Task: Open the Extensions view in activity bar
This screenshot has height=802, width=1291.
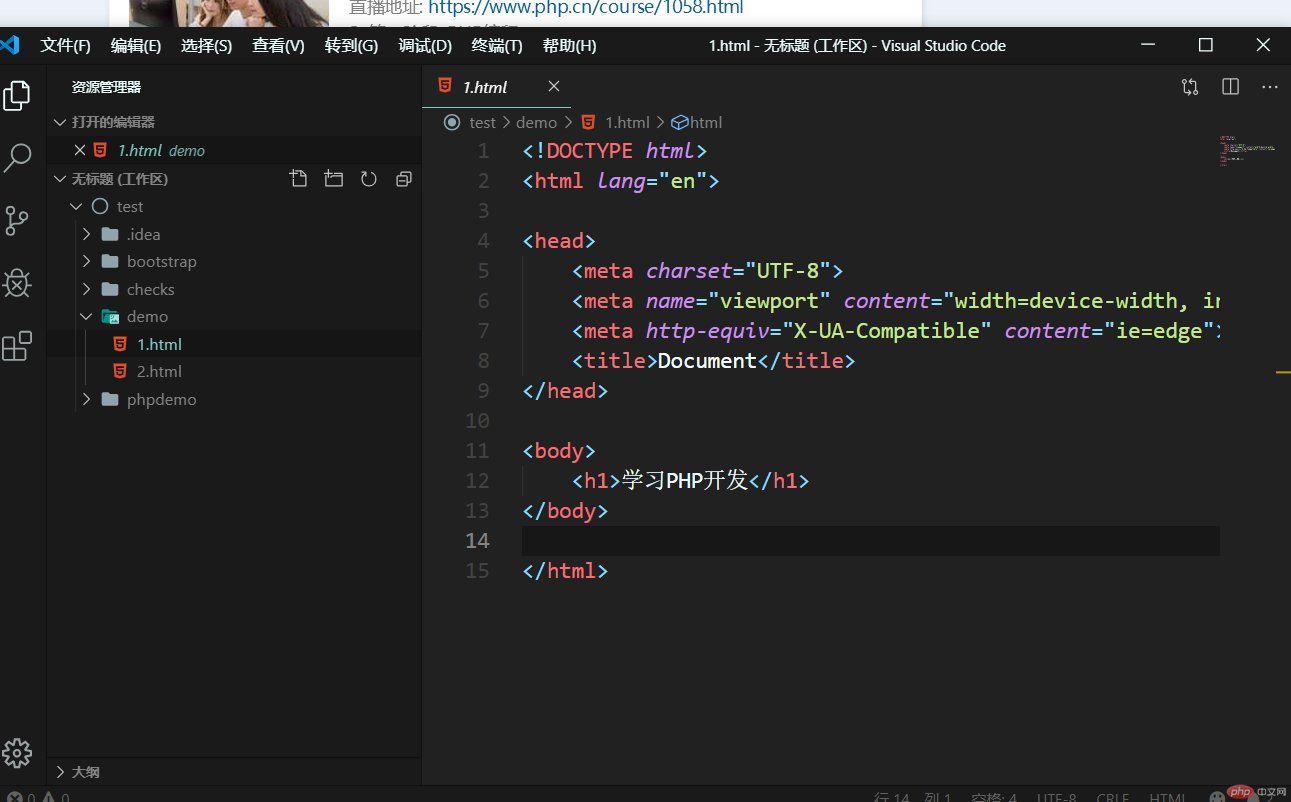Action: tap(17, 346)
